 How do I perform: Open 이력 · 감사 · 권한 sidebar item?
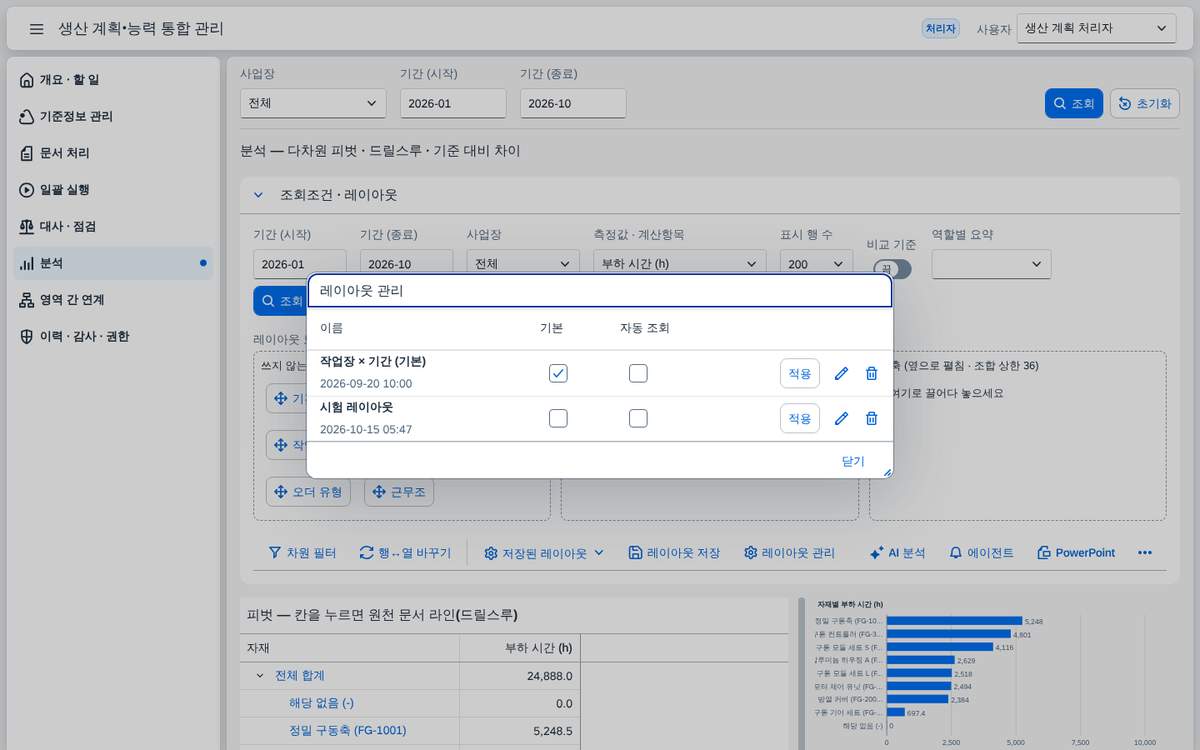click(x=114, y=336)
